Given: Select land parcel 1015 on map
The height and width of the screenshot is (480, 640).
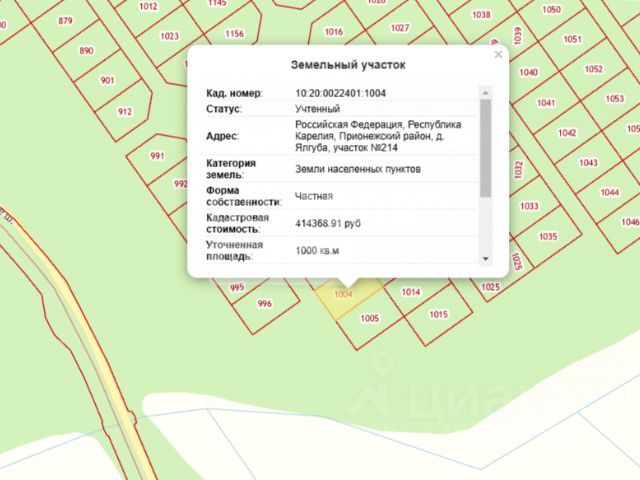Looking at the screenshot, I should click(x=438, y=314).
